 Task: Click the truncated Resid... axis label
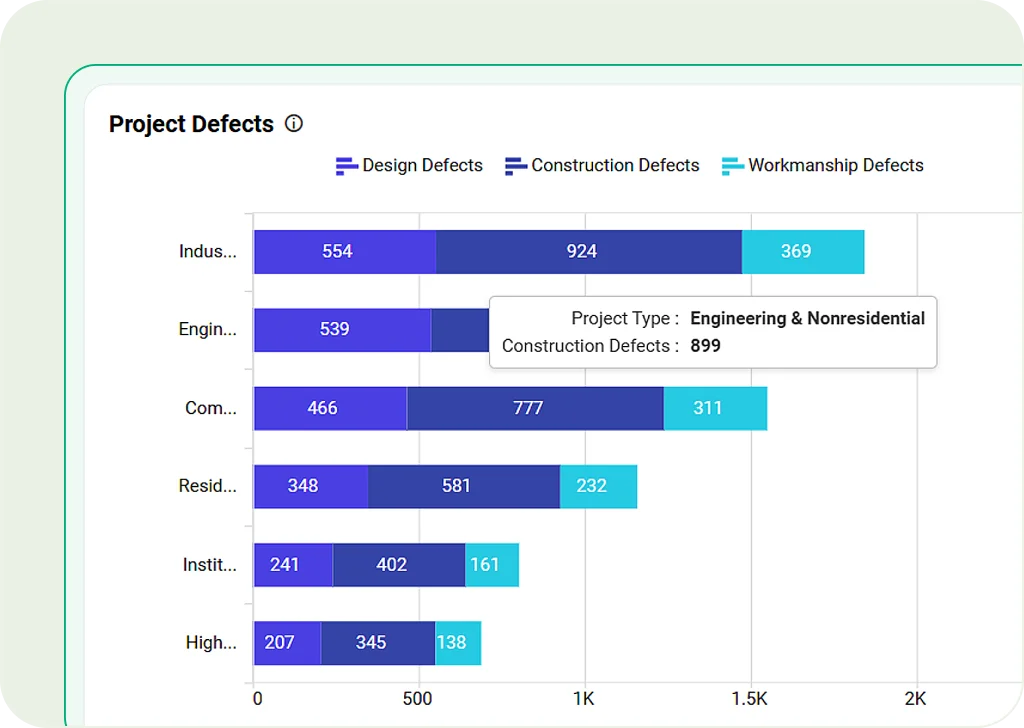click(208, 486)
